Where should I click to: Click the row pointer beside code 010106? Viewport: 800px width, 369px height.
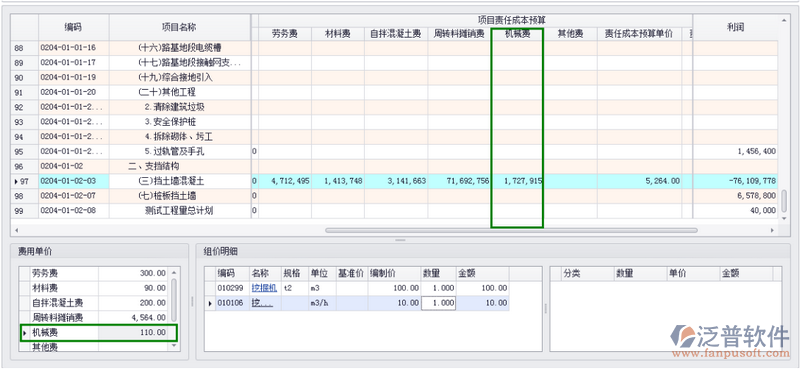[x=210, y=304]
